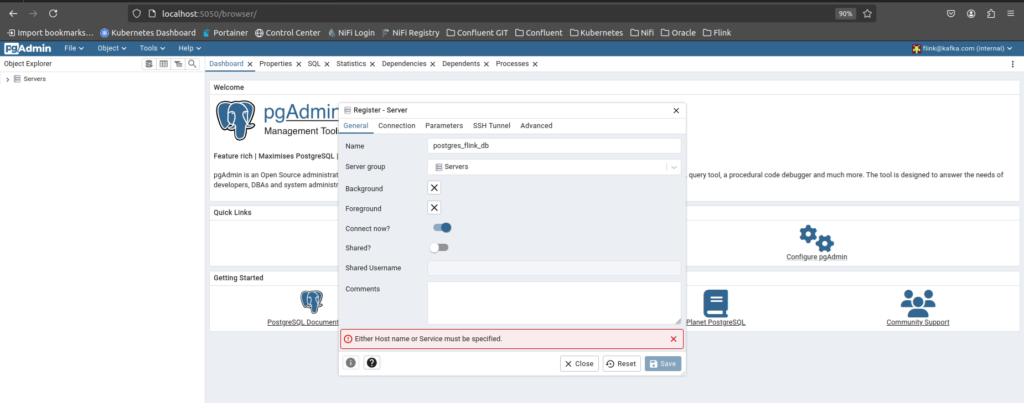Viewport: 1024px width, 403px height.
Task: Click the Background color picker box
Action: 434,188
